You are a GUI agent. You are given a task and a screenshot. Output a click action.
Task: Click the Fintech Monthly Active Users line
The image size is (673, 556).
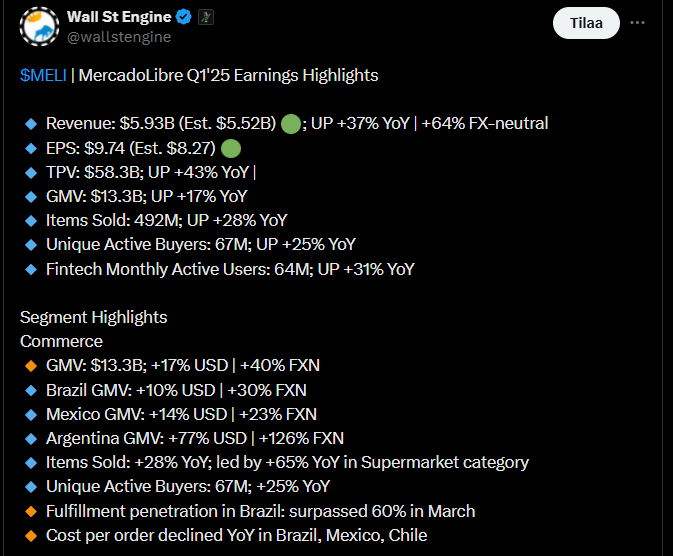pyautogui.click(x=230, y=269)
